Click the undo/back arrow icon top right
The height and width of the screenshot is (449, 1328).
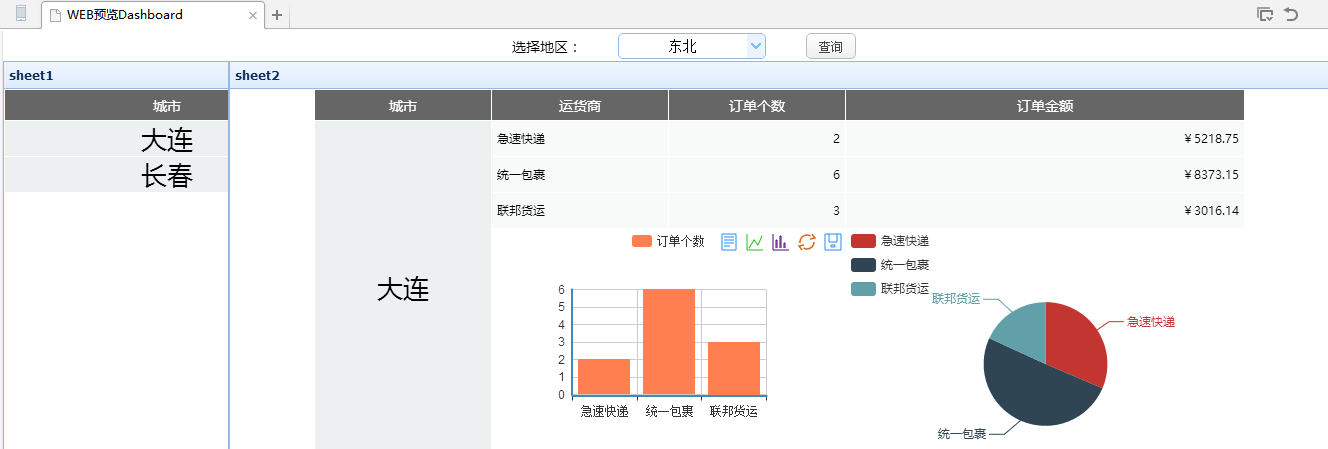1291,14
